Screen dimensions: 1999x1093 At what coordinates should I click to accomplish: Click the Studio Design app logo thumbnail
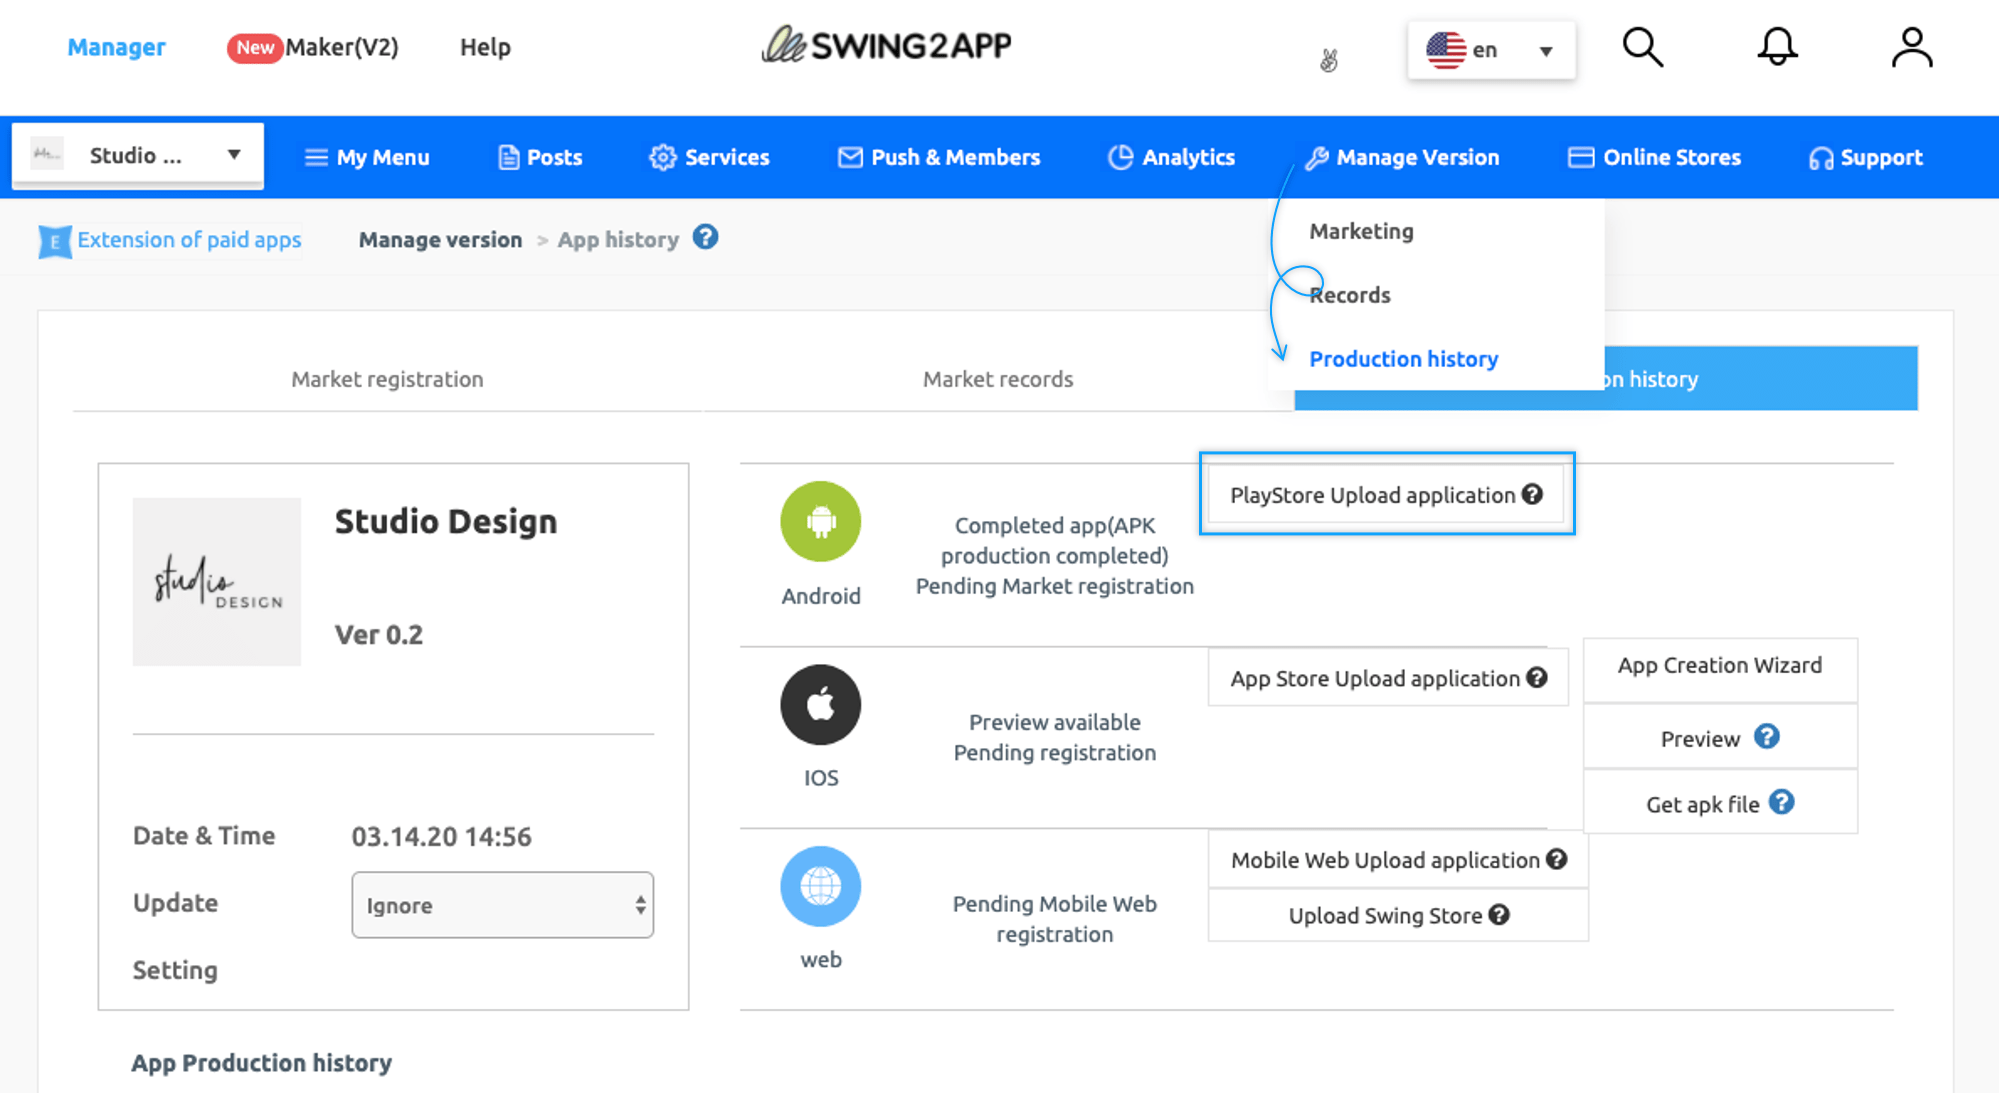coord(217,582)
